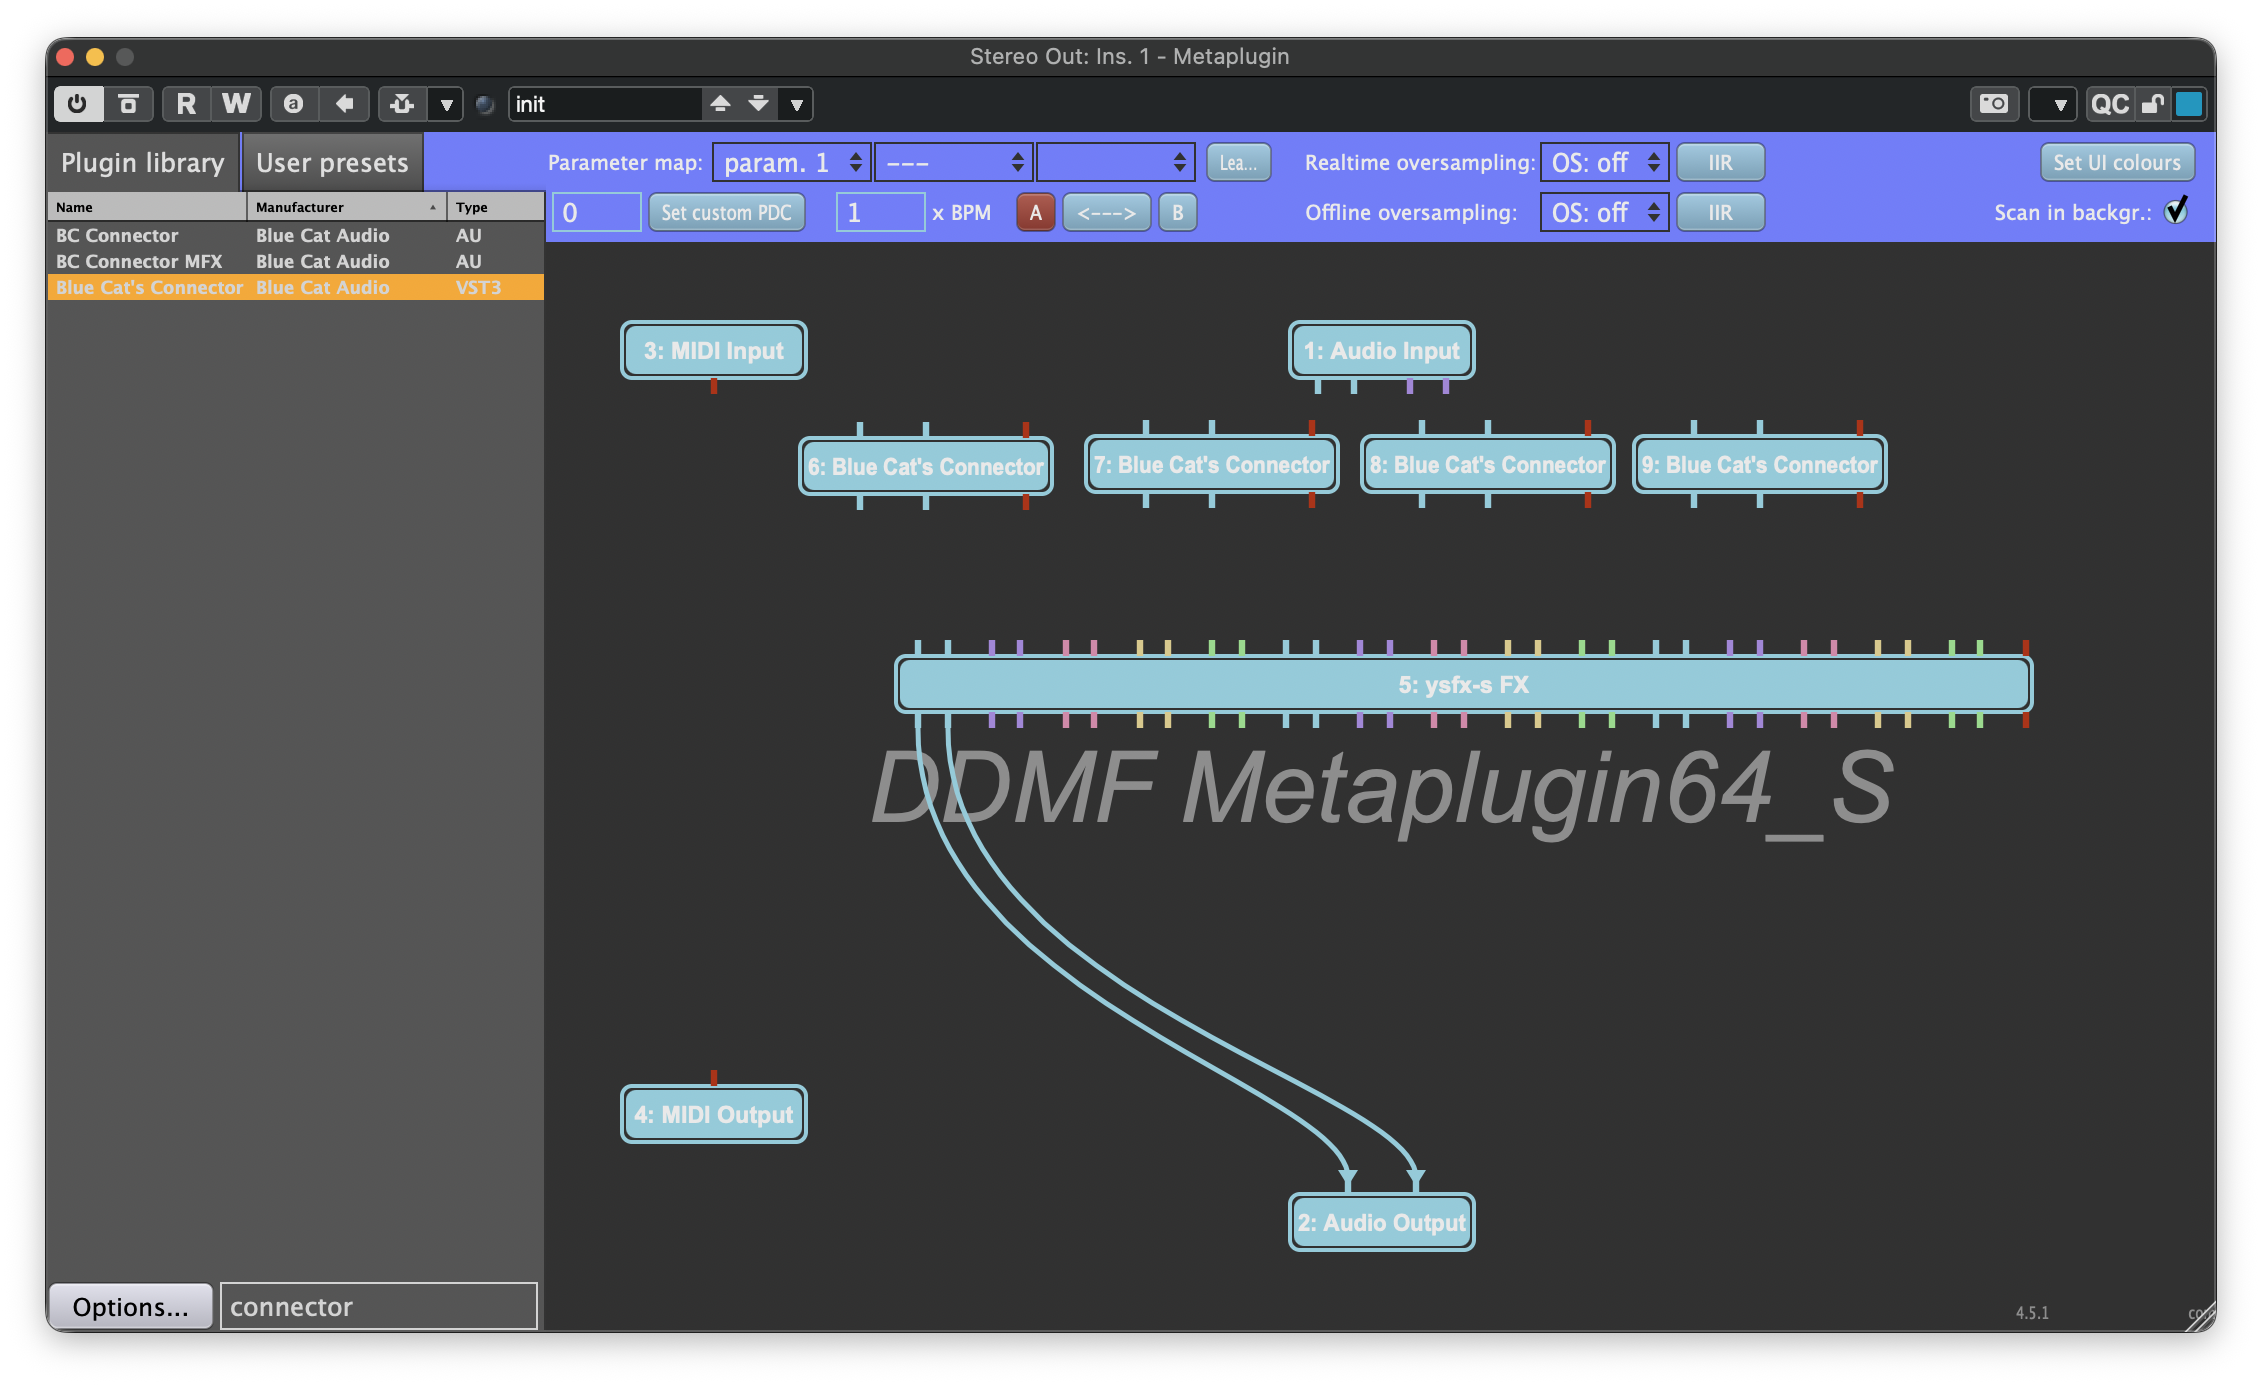Click the blue color square in toolbar

2189,104
